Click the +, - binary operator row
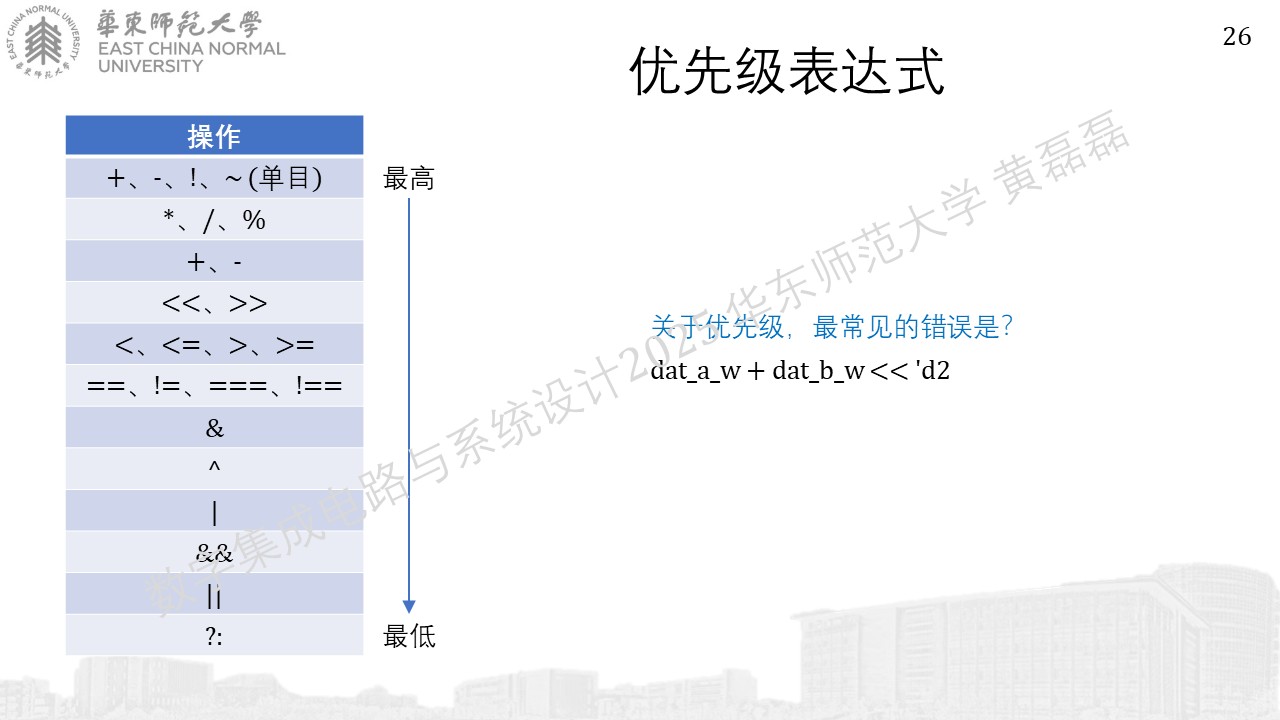 click(x=214, y=261)
